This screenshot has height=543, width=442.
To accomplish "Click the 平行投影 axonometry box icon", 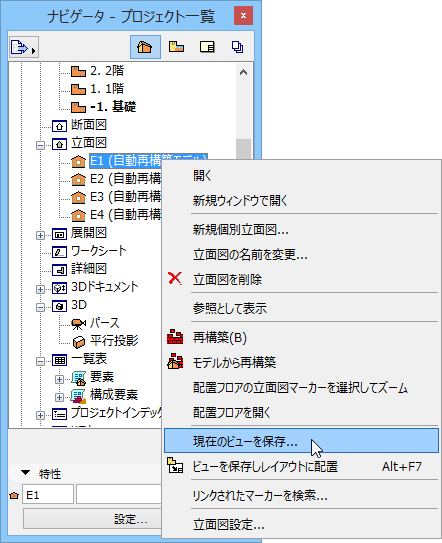I will coord(79,342).
